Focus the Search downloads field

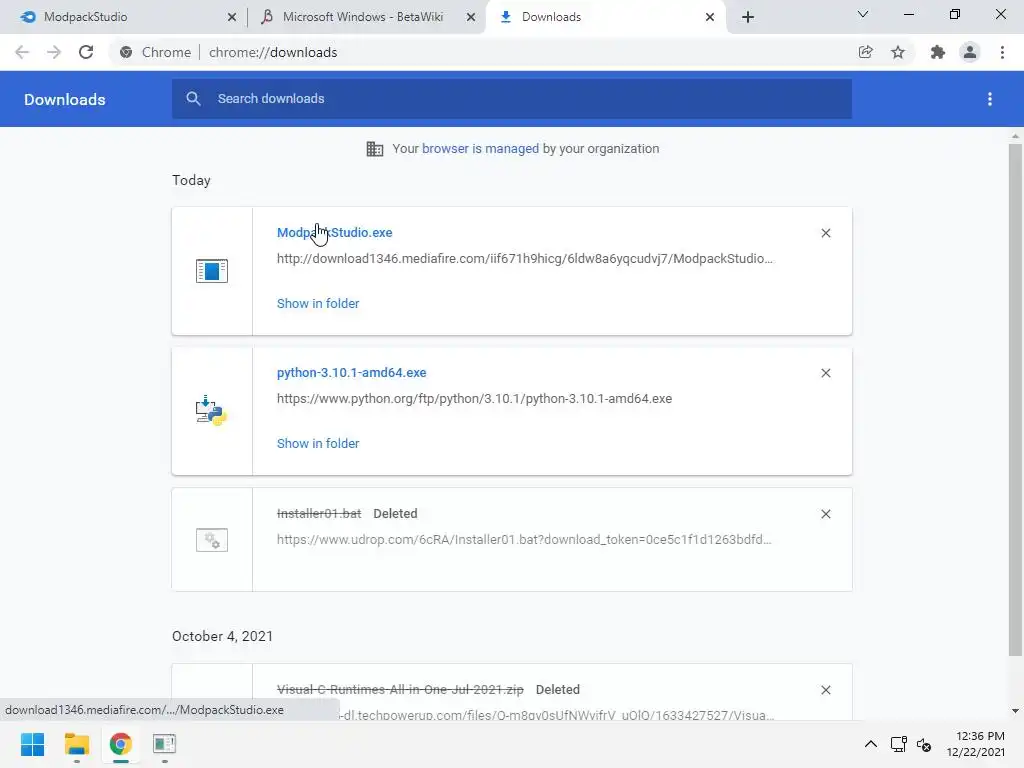(512, 99)
